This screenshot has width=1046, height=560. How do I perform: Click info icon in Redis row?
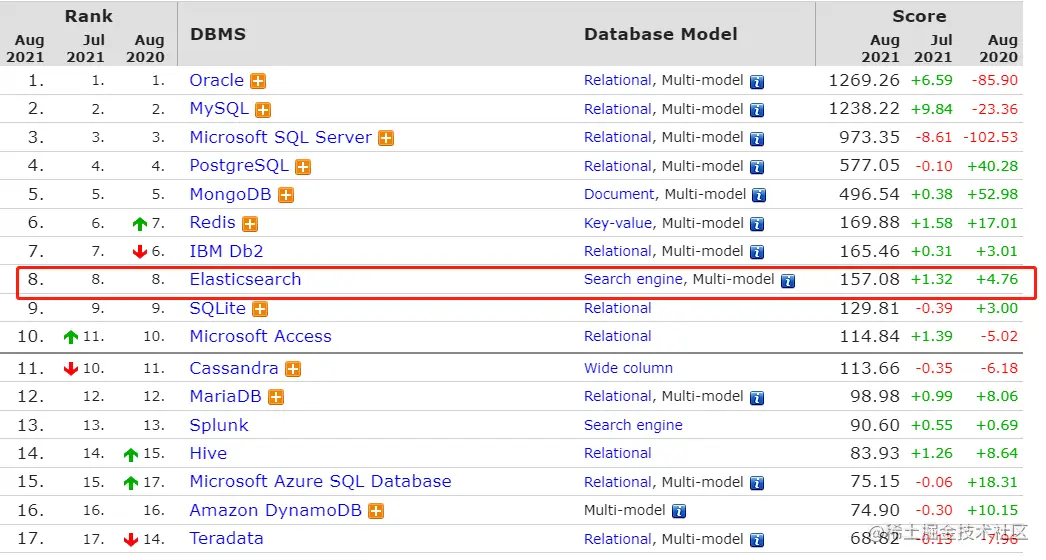[x=757, y=224]
